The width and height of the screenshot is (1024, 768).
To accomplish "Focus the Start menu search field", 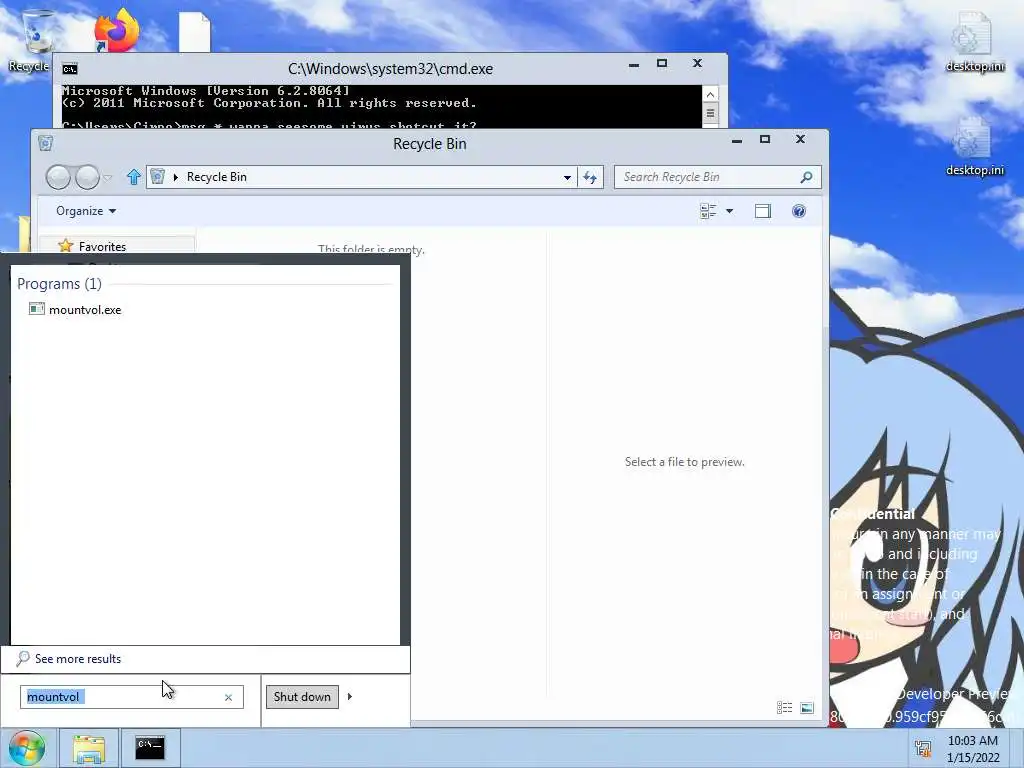I will 132,697.
